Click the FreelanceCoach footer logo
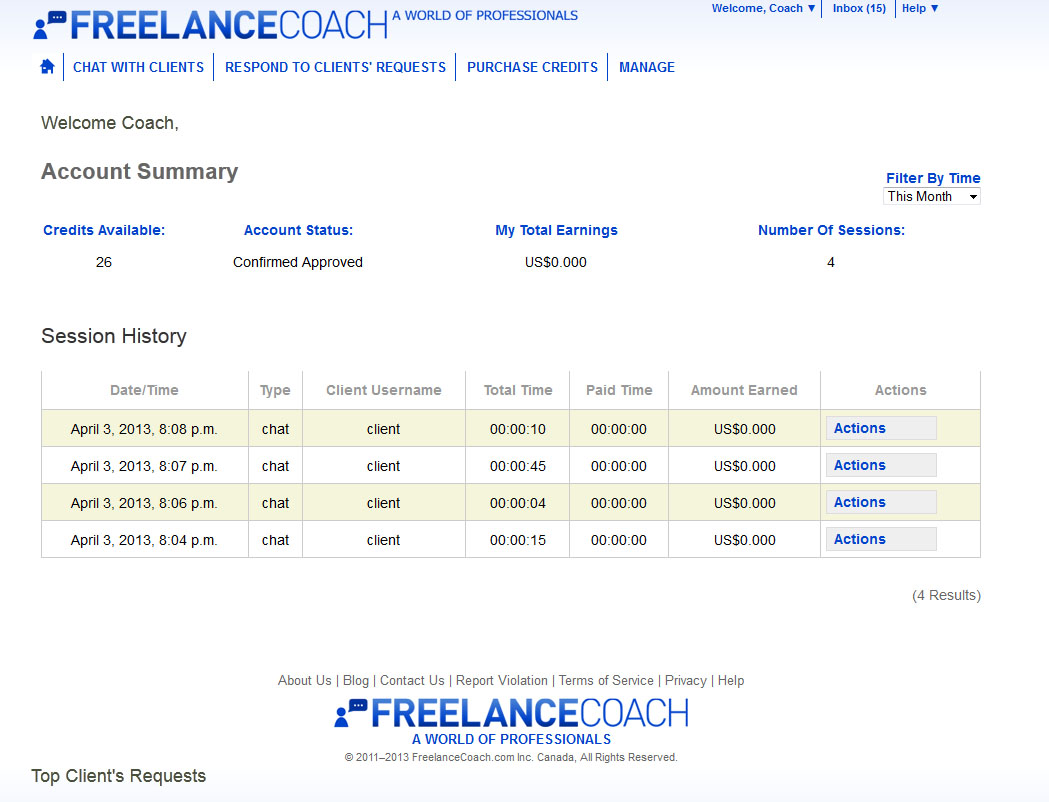The width and height of the screenshot is (1049, 802). tap(511, 713)
